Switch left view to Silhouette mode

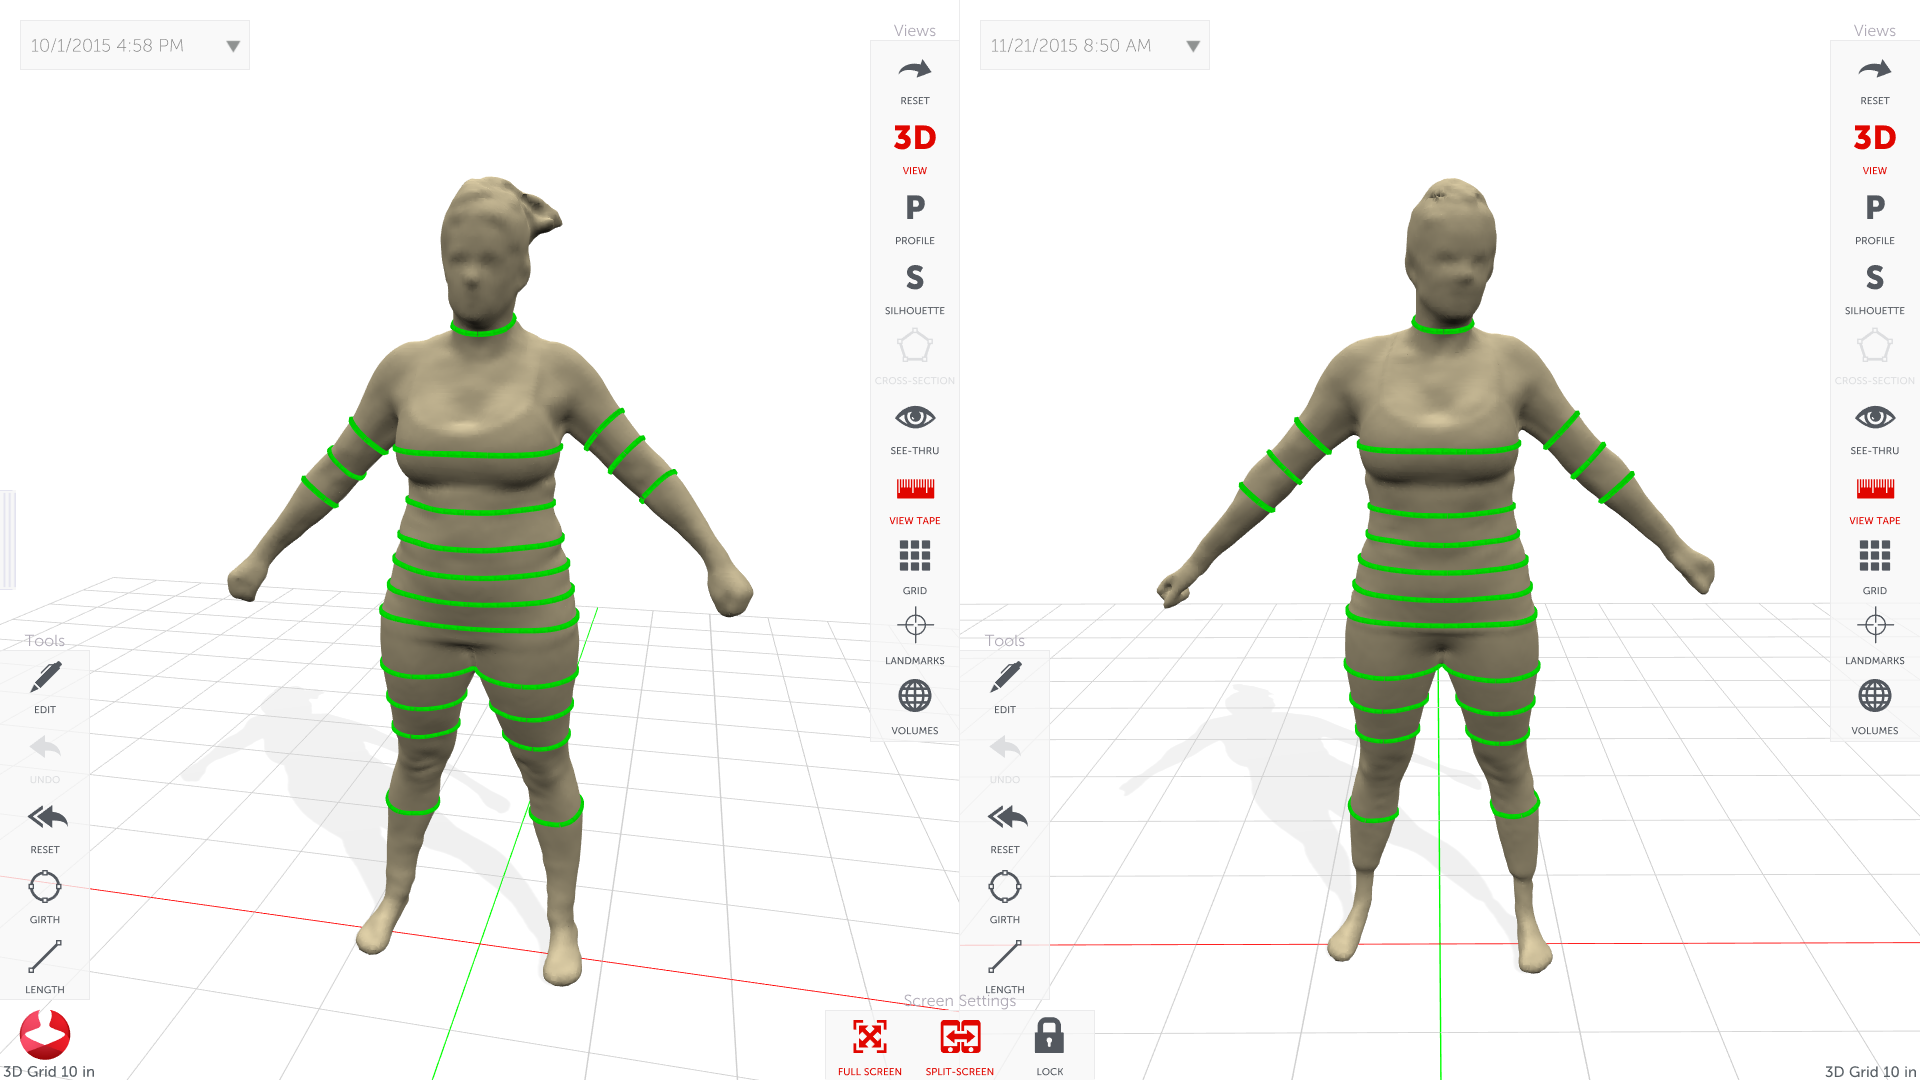coord(914,278)
